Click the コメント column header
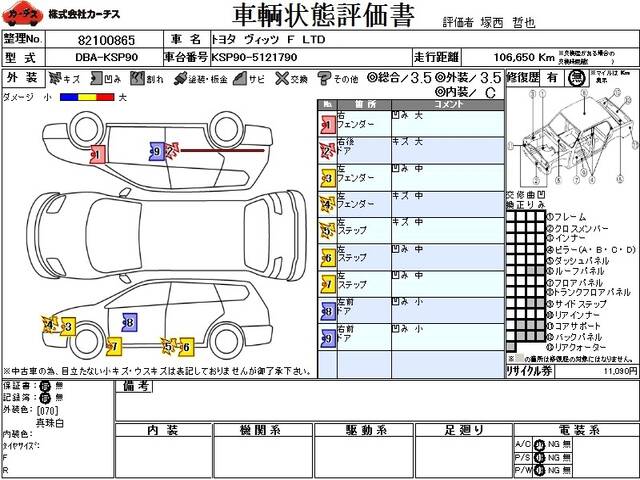 click(448, 104)
